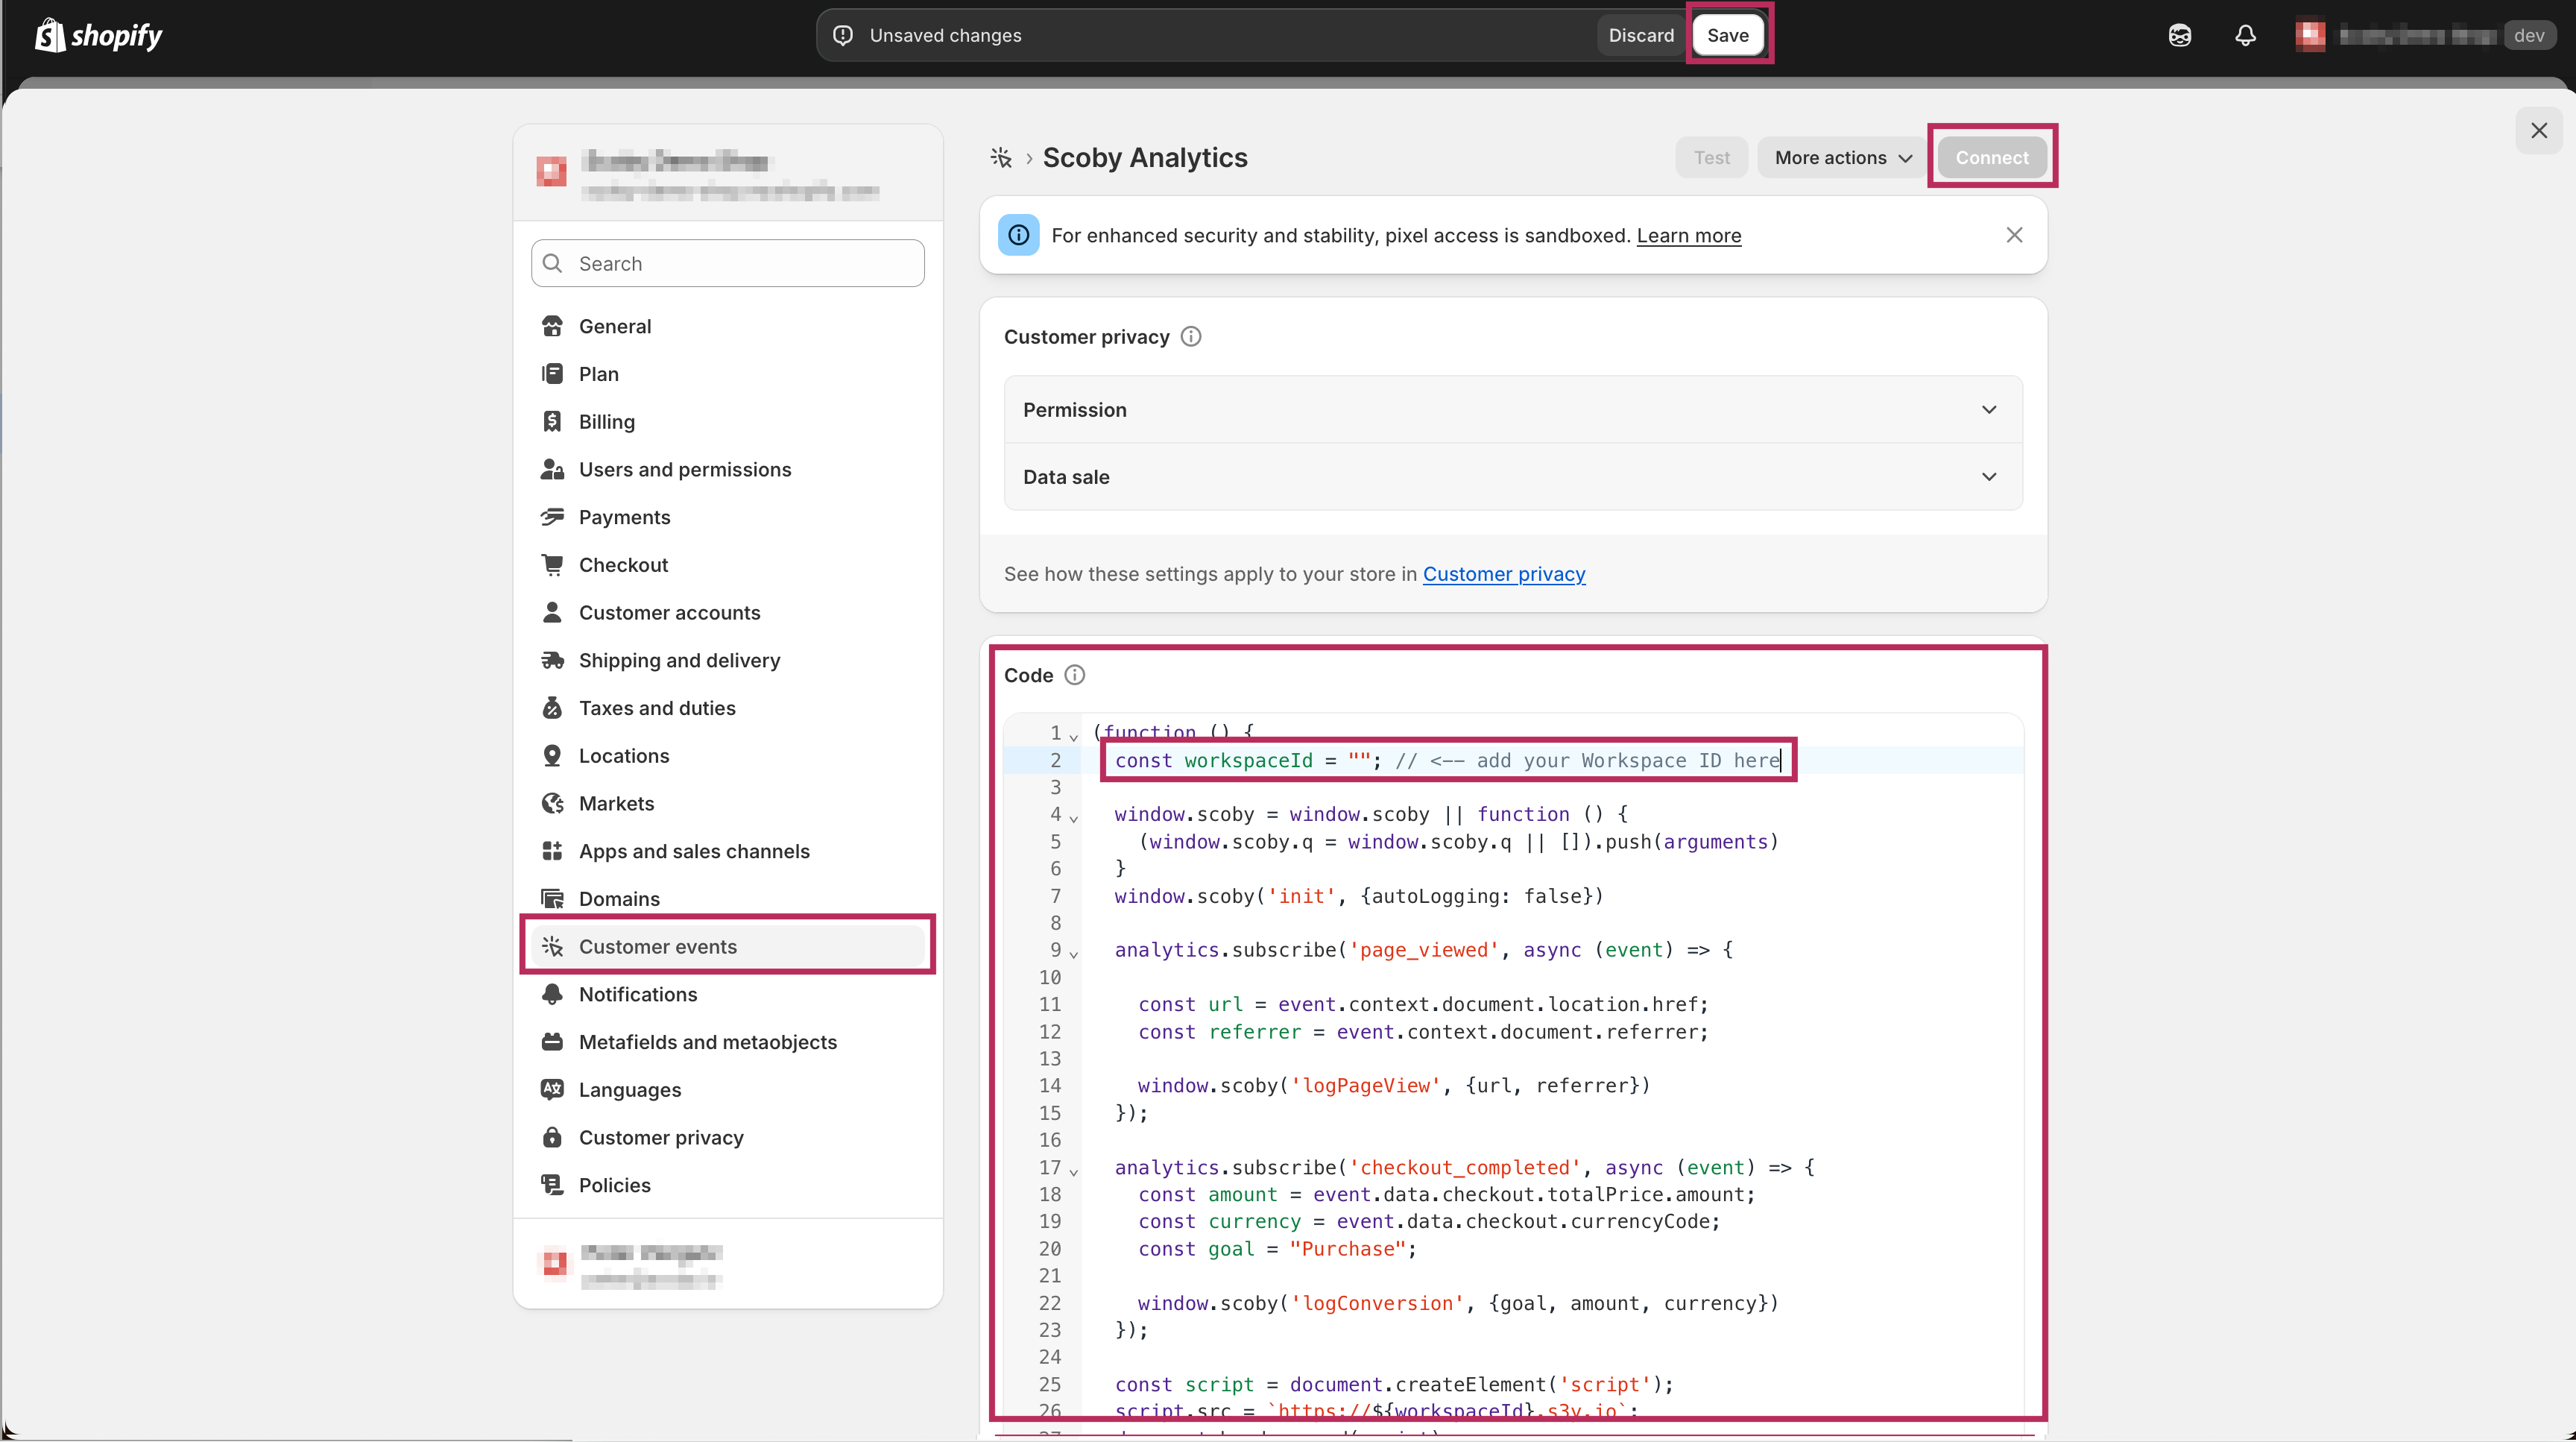
Task: Open Billing settings from sidebar
Action: coord(606,422)
